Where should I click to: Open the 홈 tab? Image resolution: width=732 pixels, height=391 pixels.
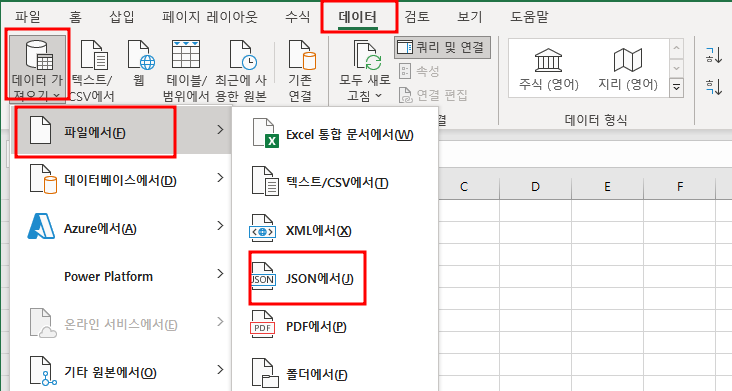(75, 17)
